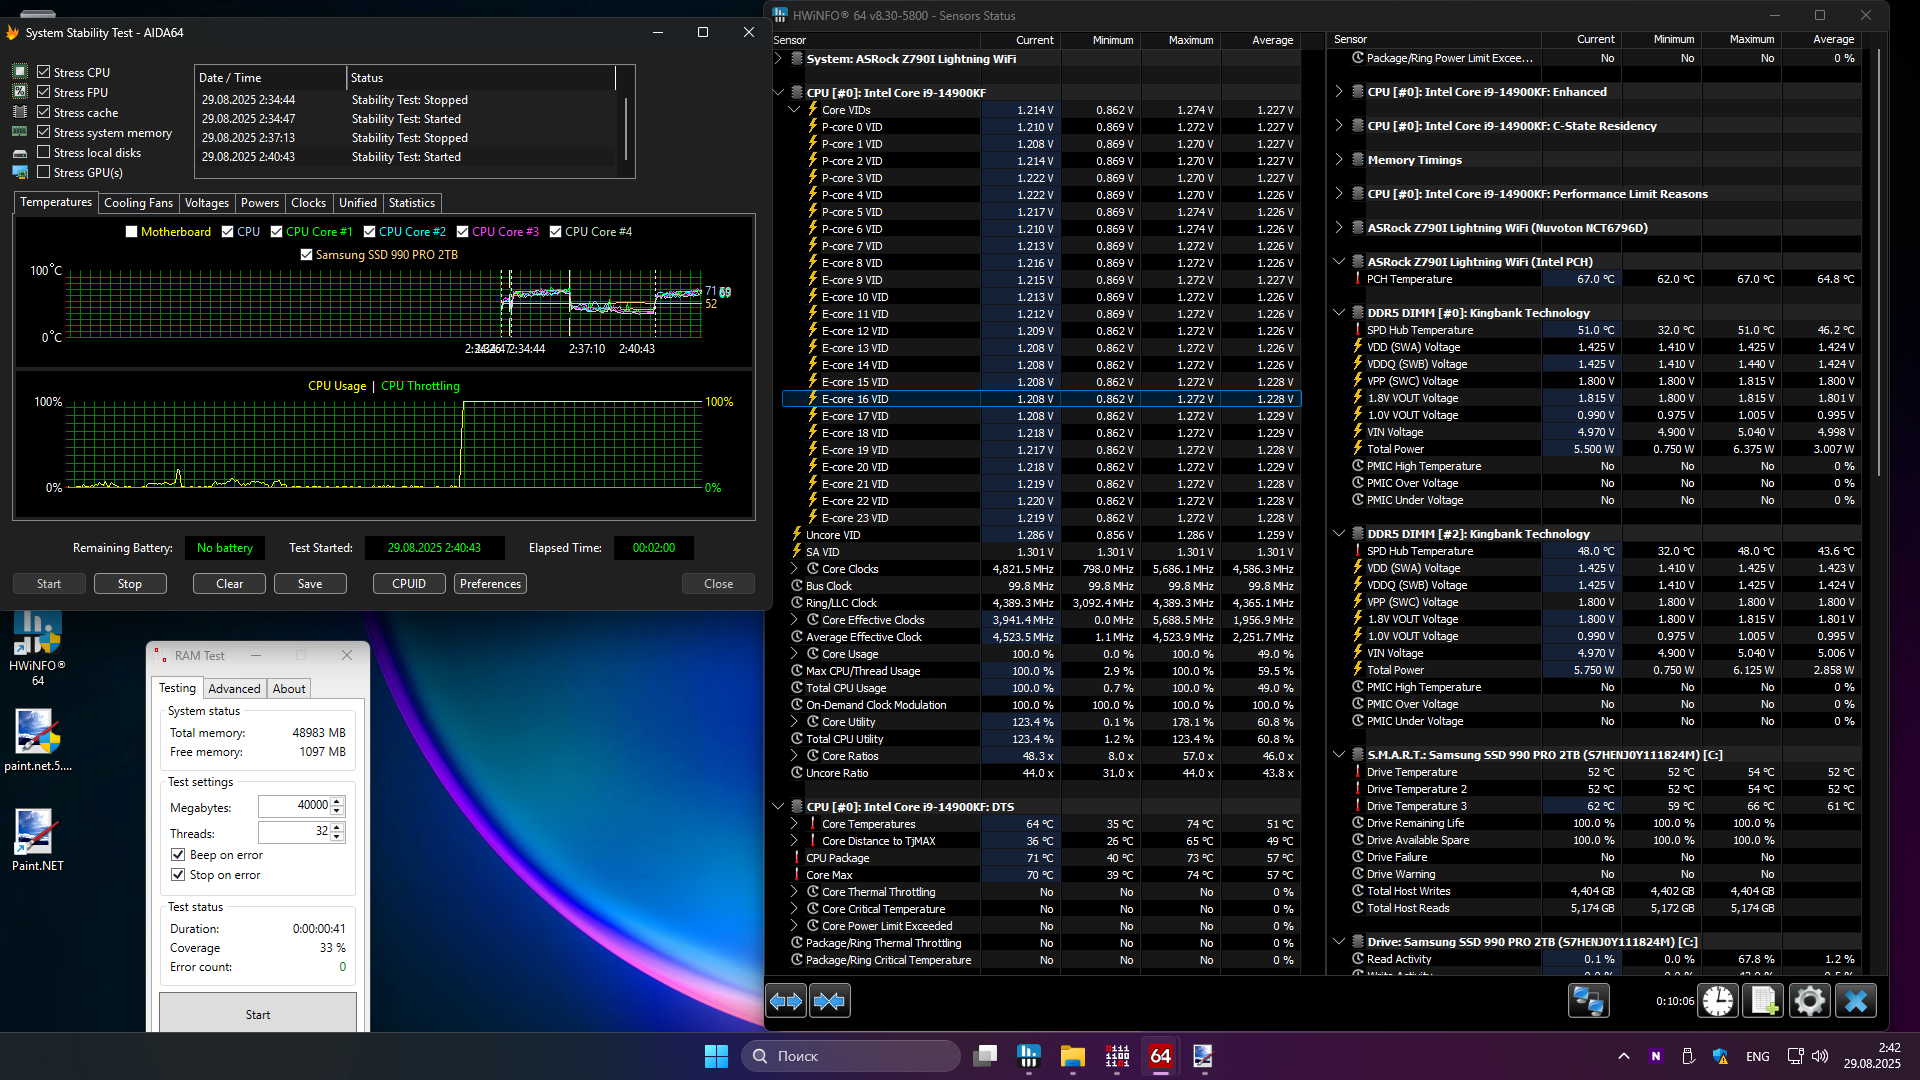Click Stop button in AIDA64 stability test

point(130,584)
